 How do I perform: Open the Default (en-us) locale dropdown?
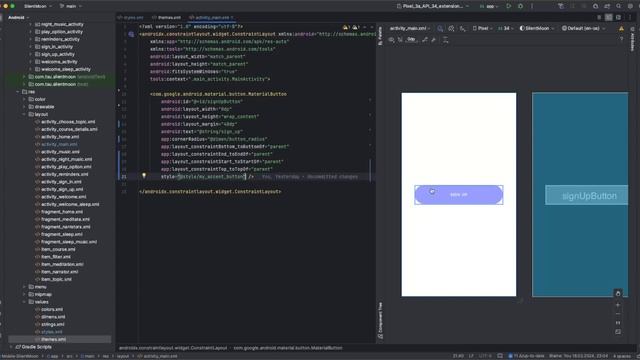tap(583, 29)
